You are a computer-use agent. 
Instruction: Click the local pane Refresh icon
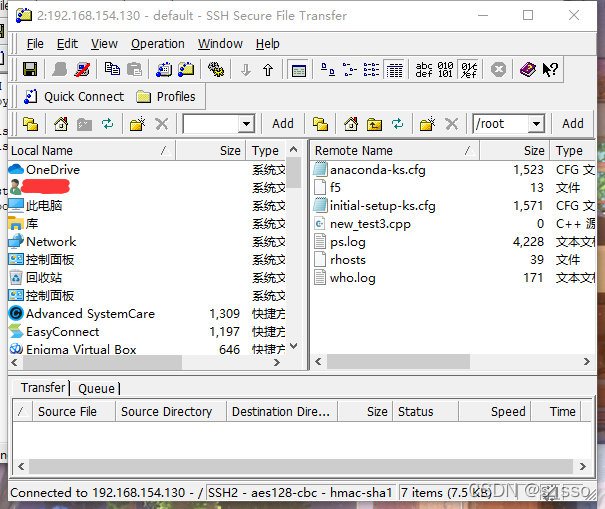(x=108, y=124)
